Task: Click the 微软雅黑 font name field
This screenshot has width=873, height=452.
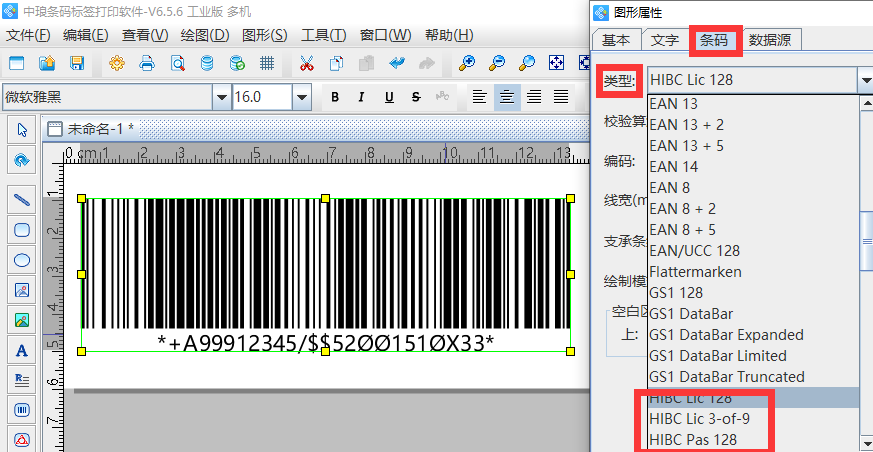Action: click(107, 97)
